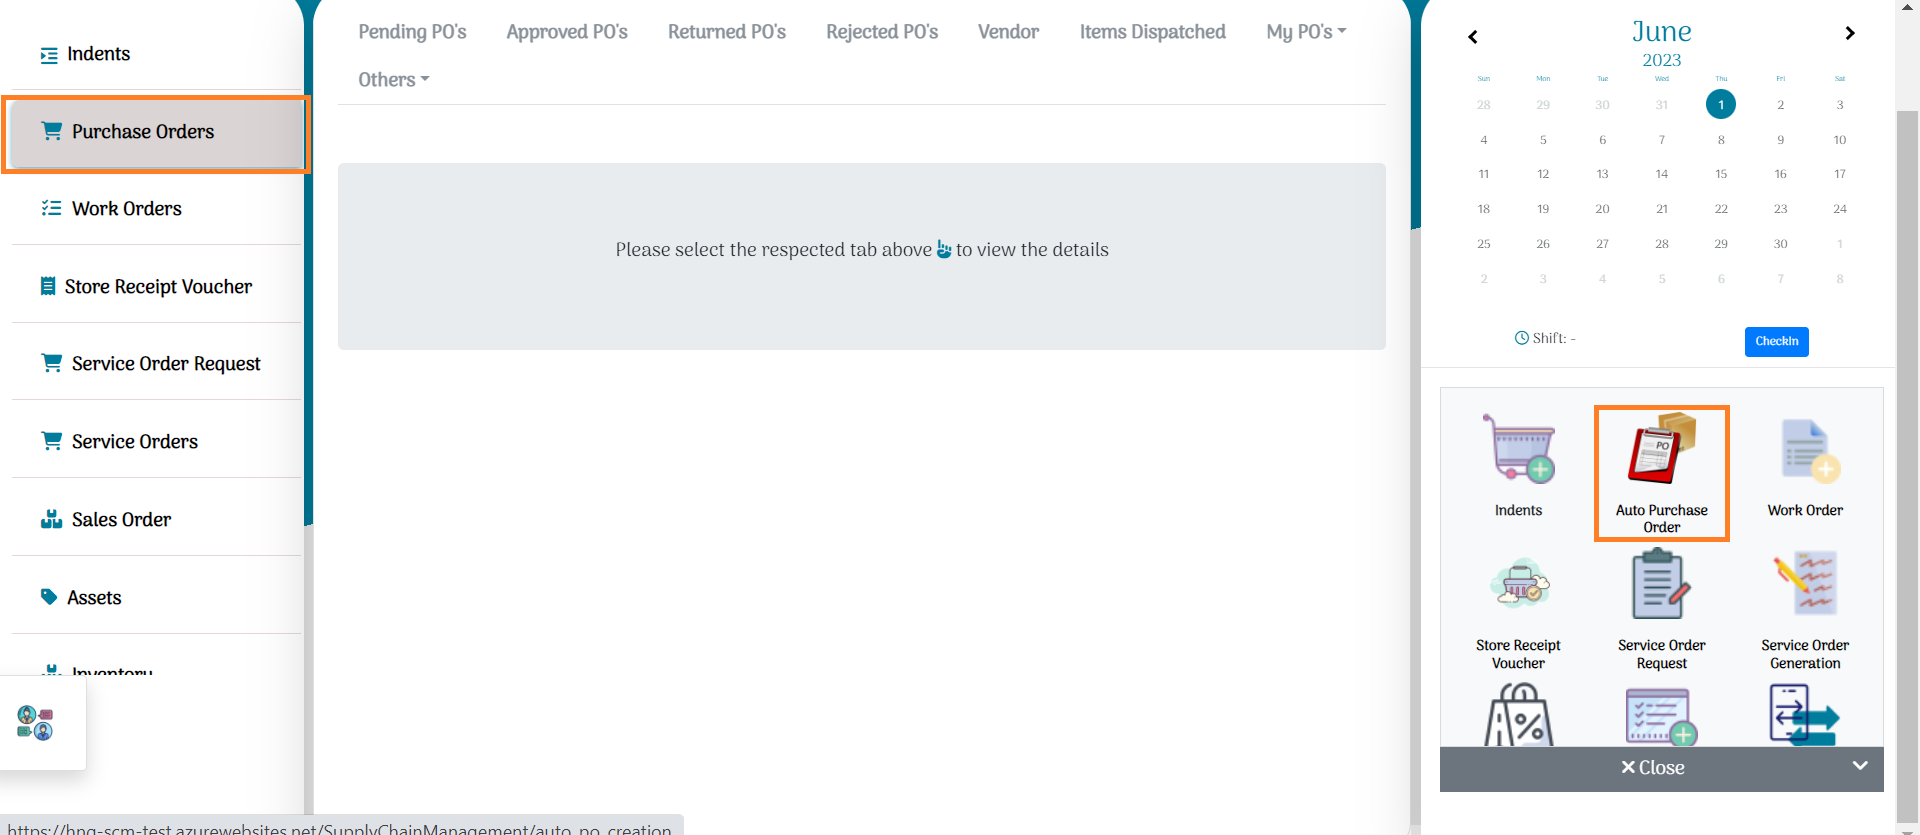Switch to the Approved PO's tab
This screenshot has width=1920, height=835.
click(567, 32)
